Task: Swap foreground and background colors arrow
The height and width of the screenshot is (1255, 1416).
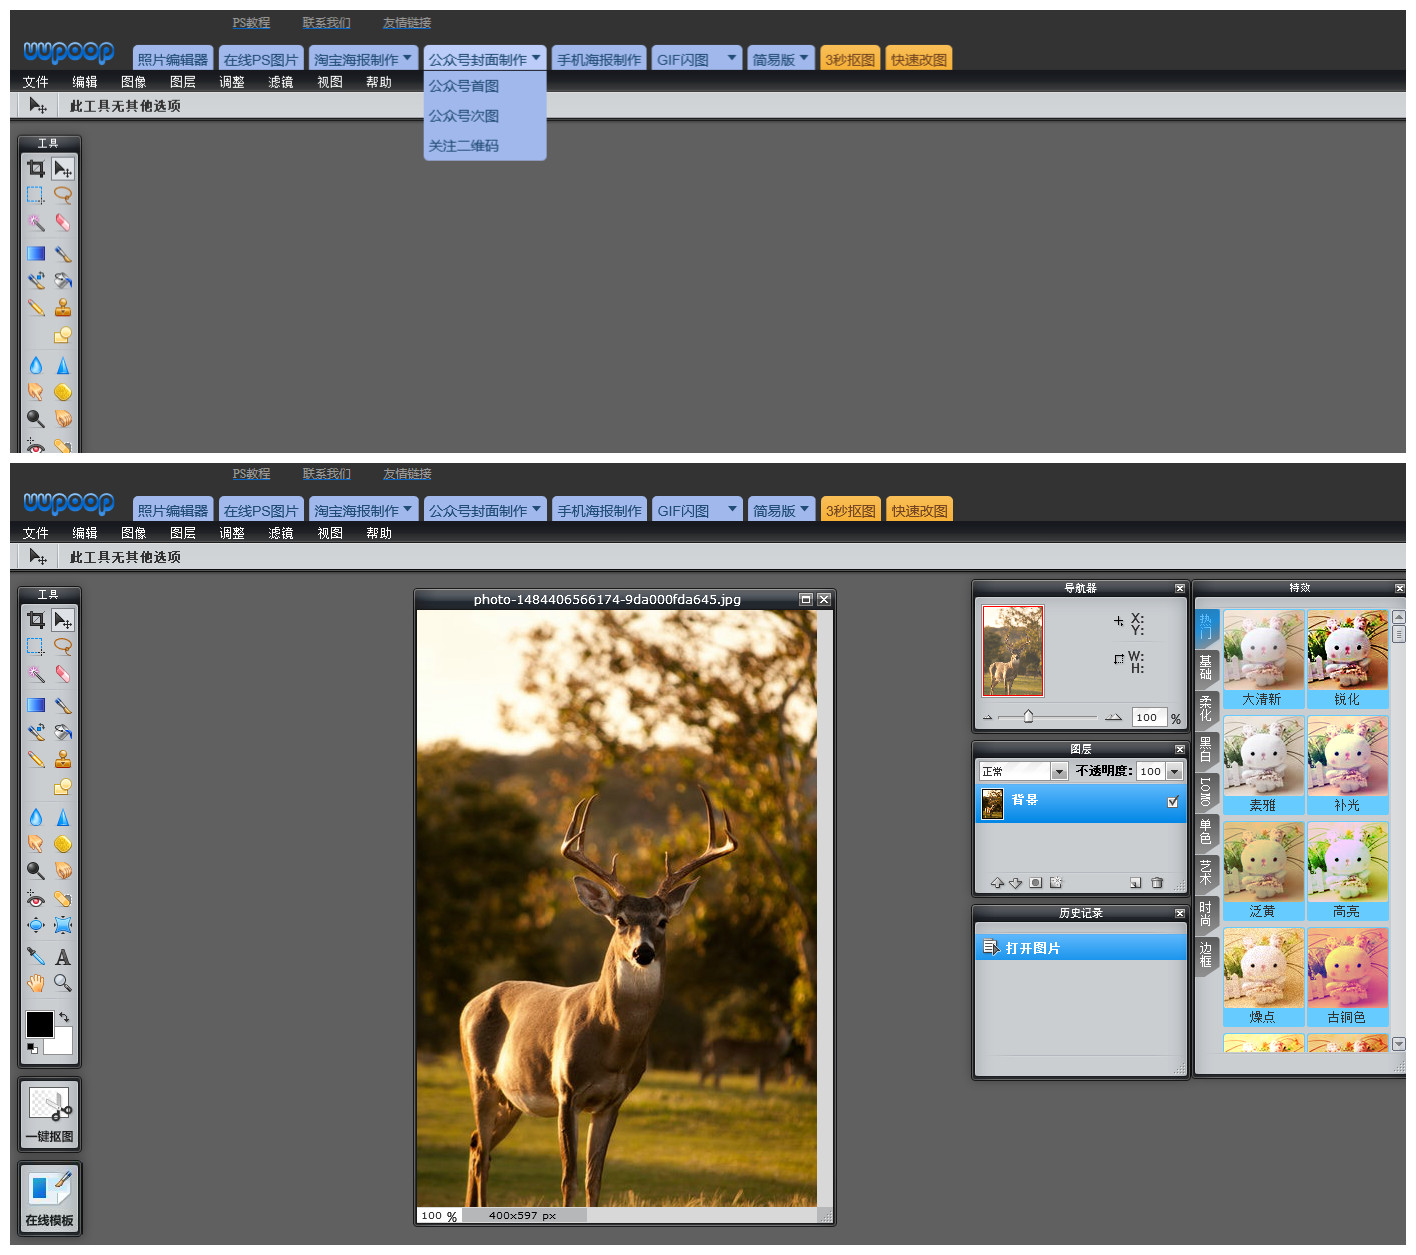Action: tap(64, 1017)
